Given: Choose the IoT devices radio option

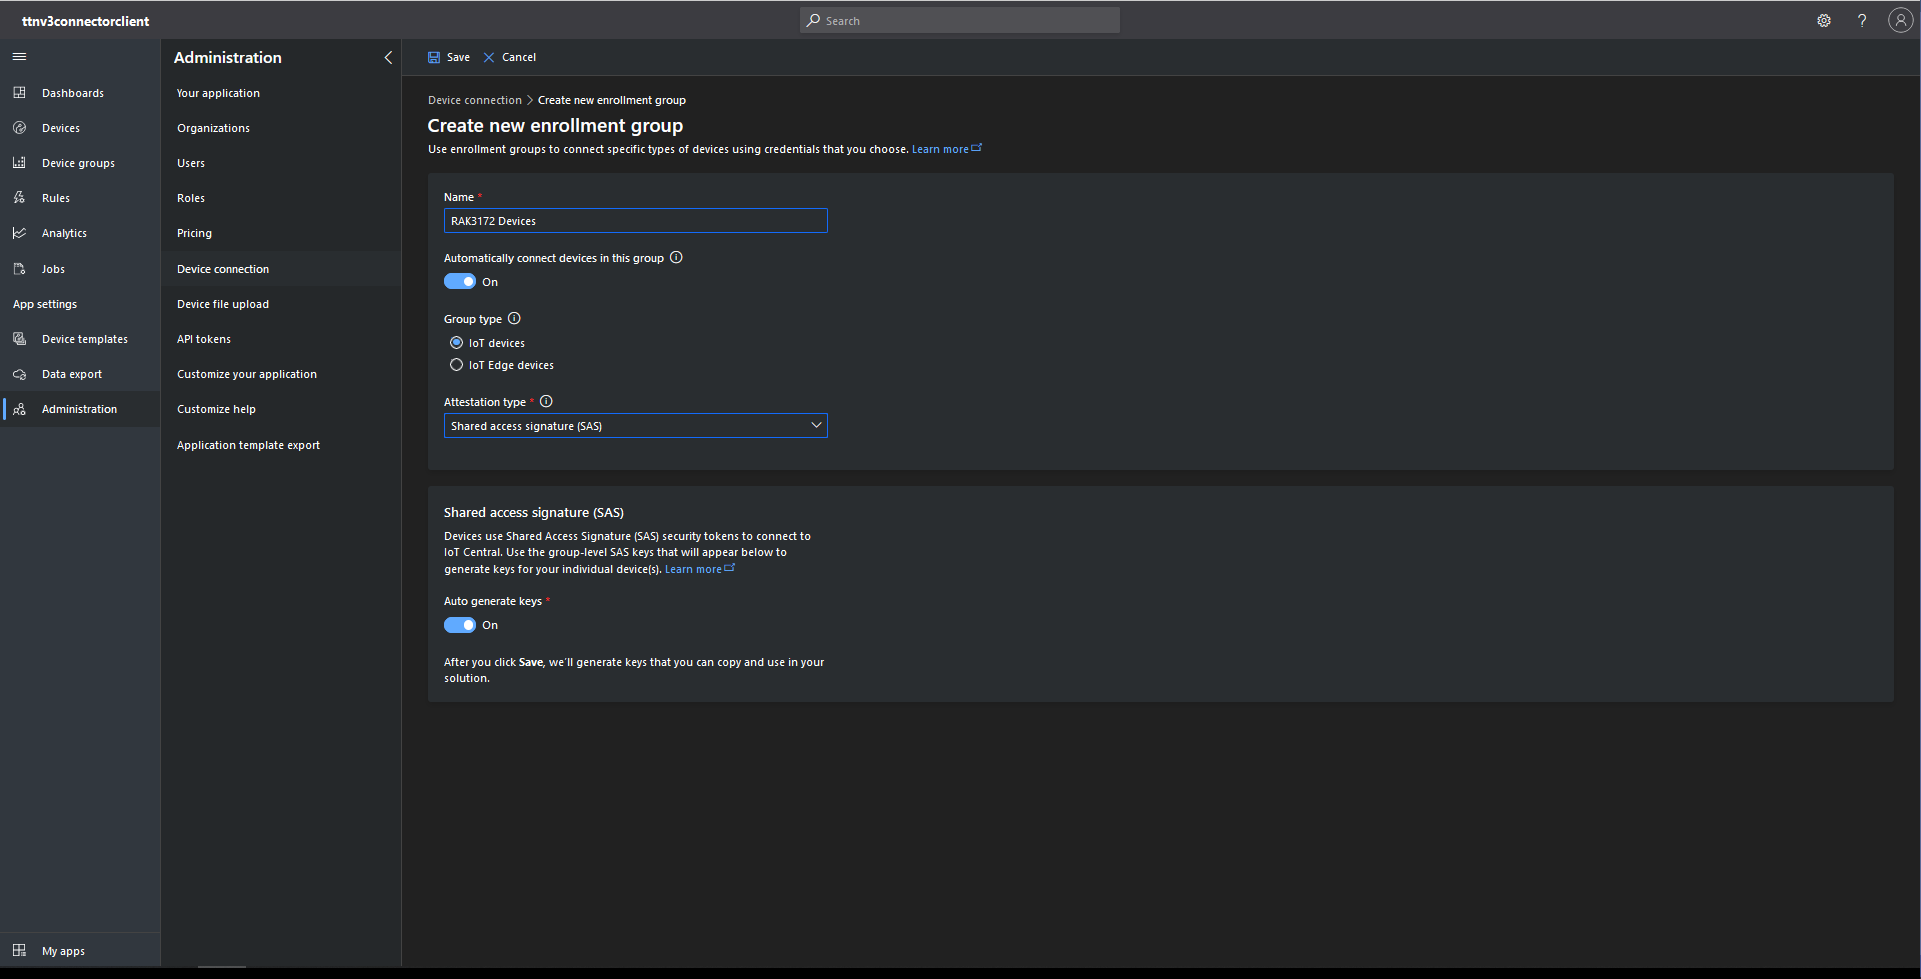Looking at the screenshot, I should pyautogui.click(x=457, y=343).
